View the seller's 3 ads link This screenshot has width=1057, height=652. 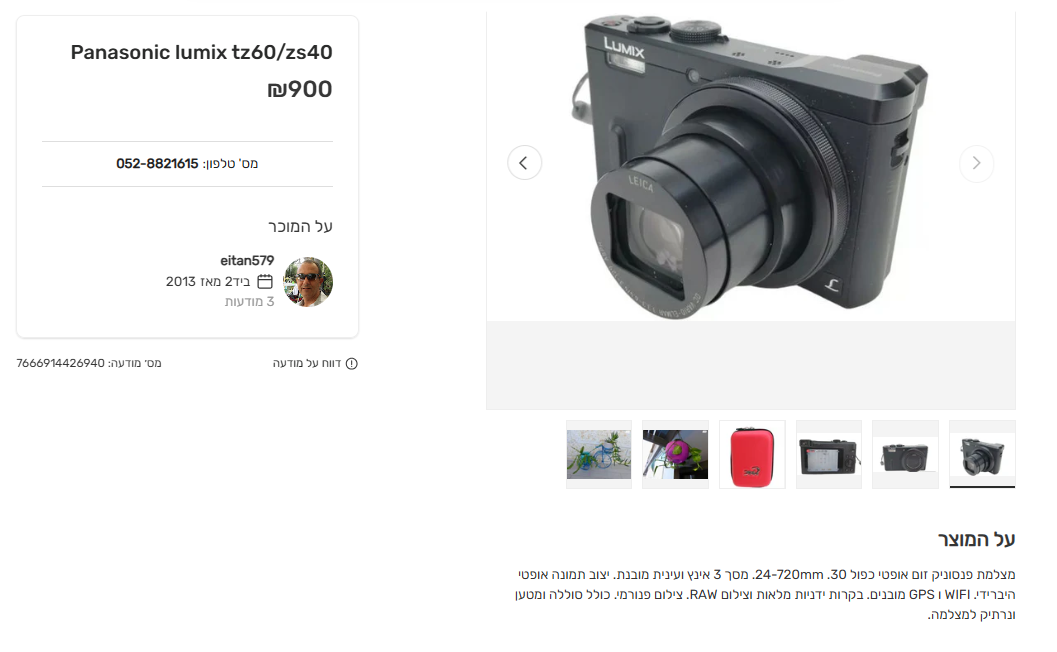[x=249, y=301]
